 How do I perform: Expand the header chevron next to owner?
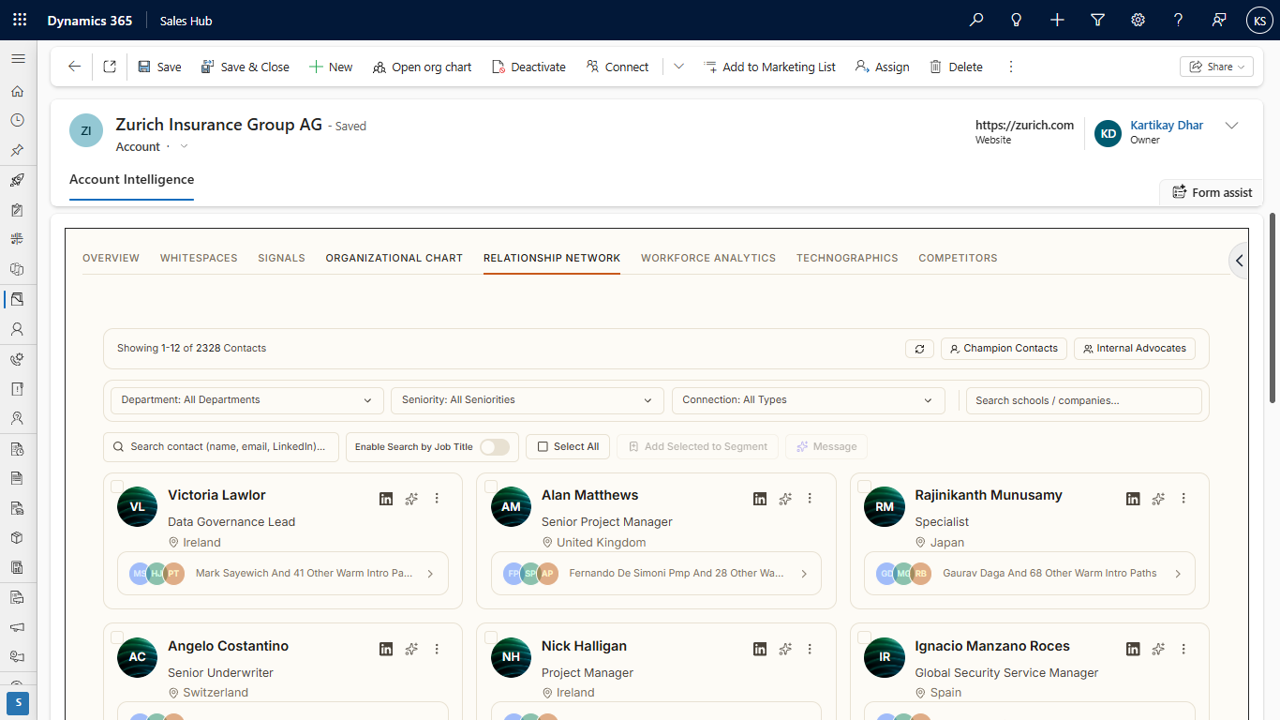(x=1232, y=126)
